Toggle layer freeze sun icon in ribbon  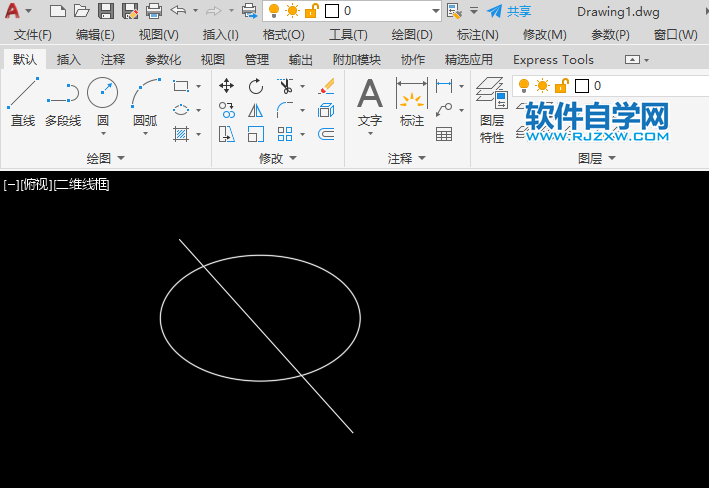(x=542, y=86)
